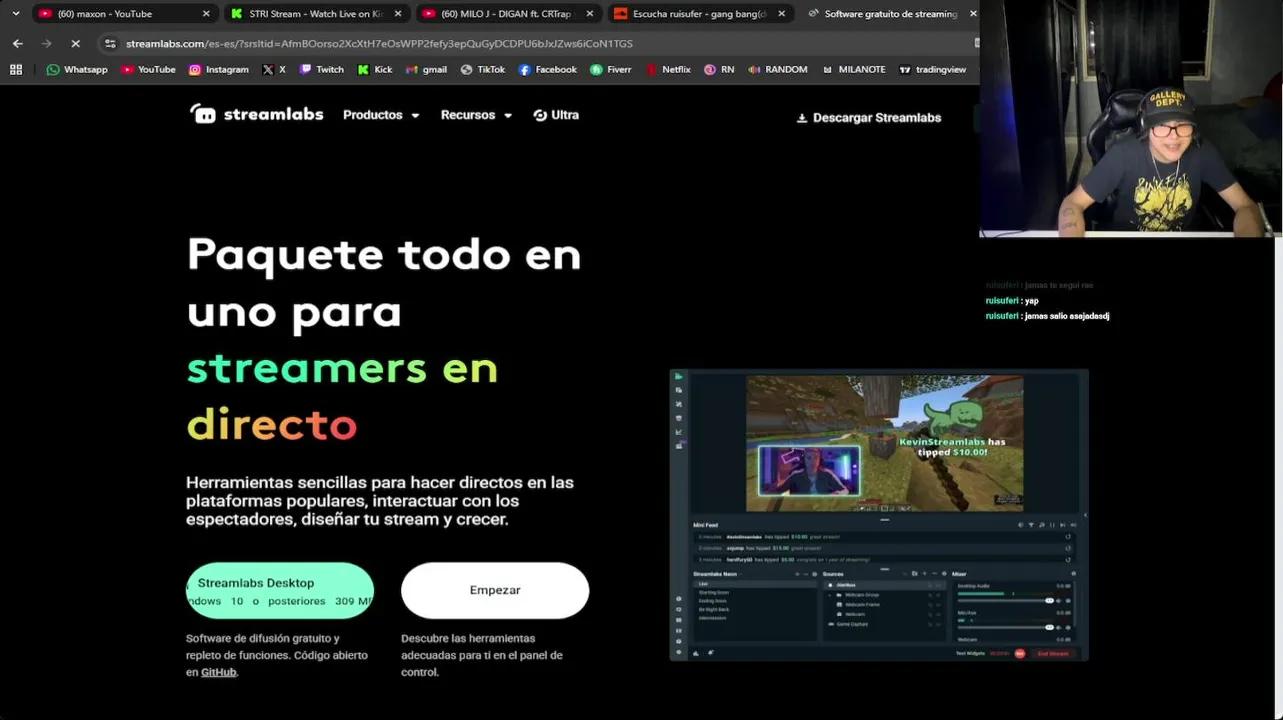Select the Software gratuito de streaming tab
The image size is (1283, 720).
coord(888,14)
